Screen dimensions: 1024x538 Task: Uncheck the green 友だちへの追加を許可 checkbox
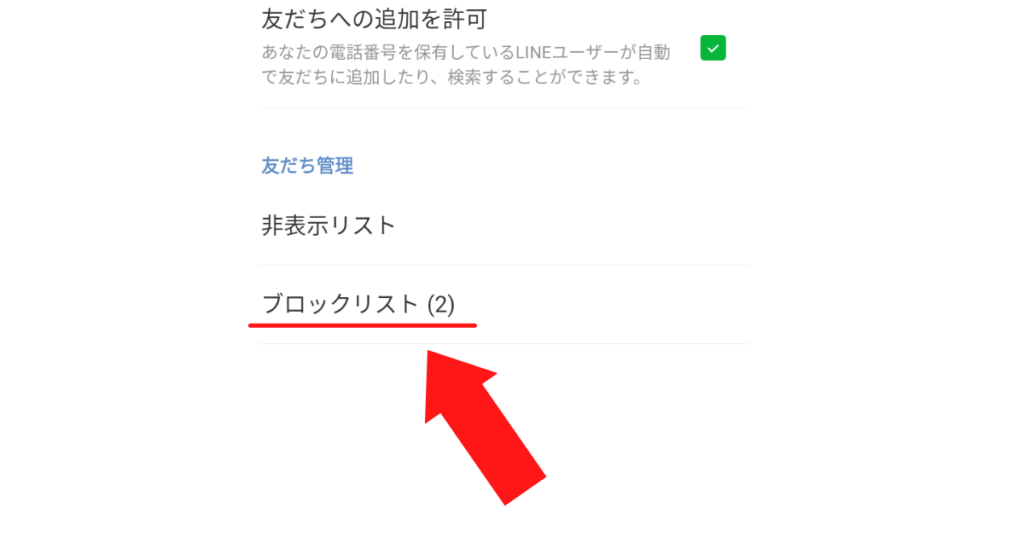click(x=712, y=48)
